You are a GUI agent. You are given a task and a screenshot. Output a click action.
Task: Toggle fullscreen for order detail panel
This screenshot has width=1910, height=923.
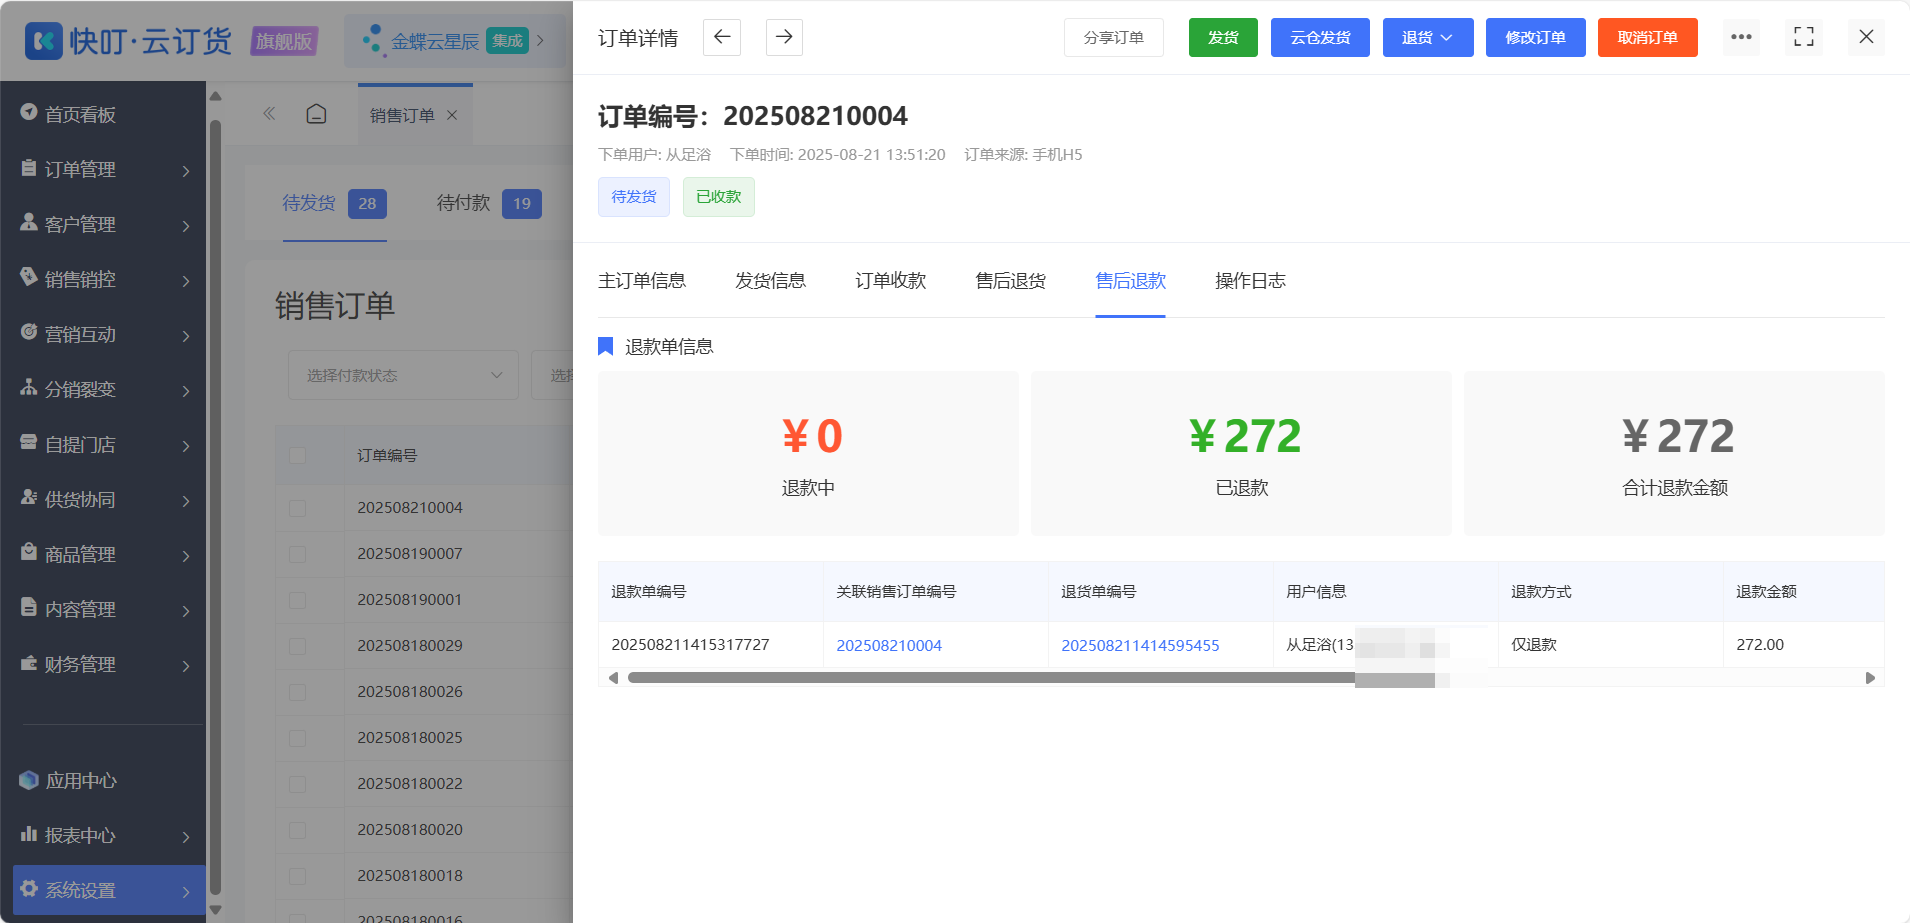pos(1804,37)
